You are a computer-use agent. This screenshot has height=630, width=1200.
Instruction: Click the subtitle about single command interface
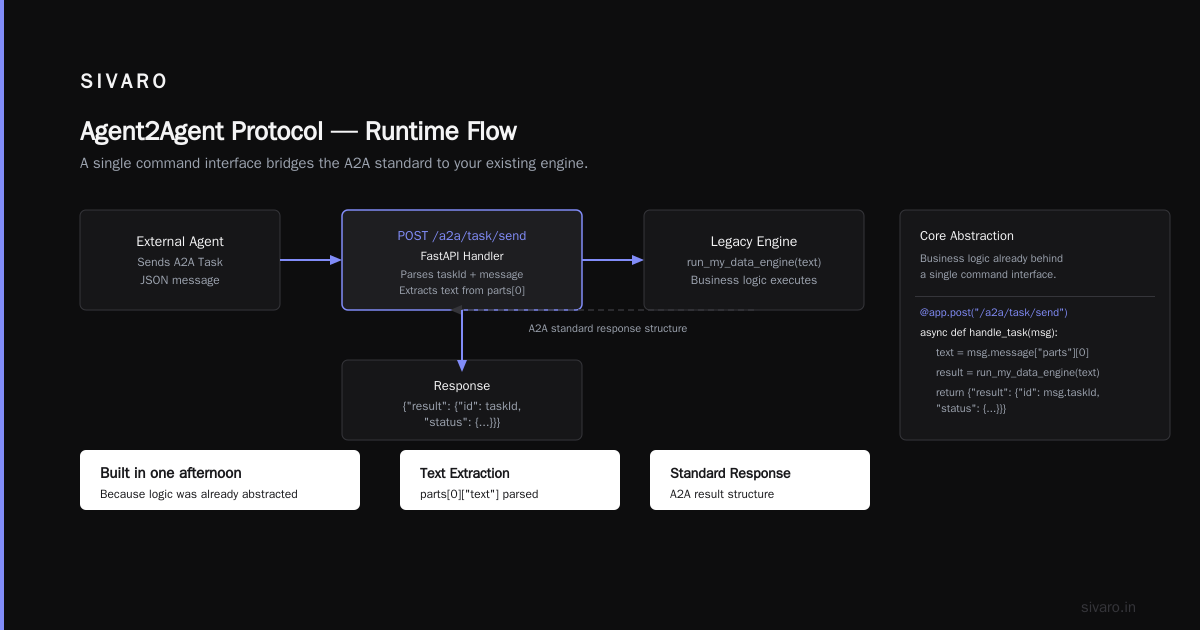(334, 163)
